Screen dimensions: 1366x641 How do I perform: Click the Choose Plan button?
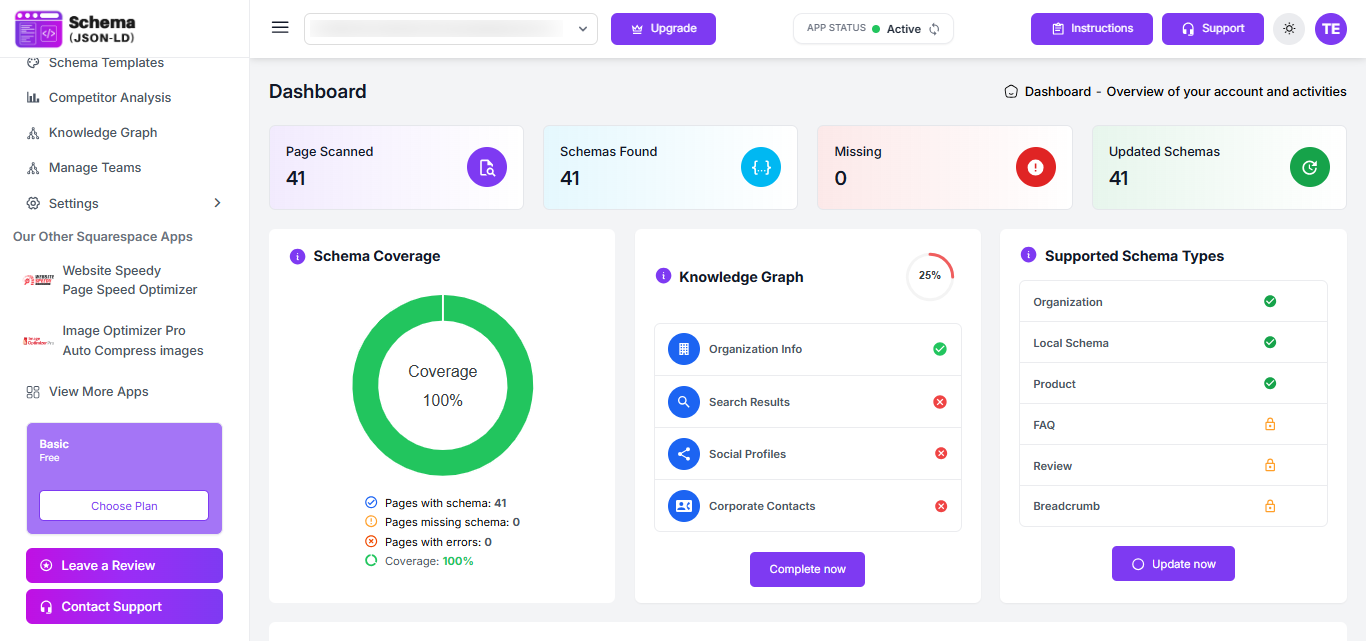[x=124, y=506]
